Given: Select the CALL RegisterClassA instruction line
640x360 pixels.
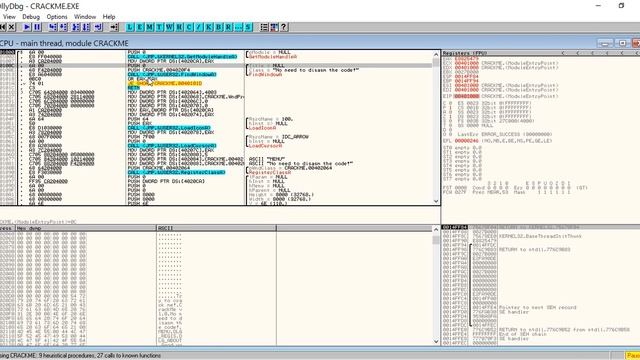Looking at the screenshot, I should pyautogui.click(x=176, y=172).
